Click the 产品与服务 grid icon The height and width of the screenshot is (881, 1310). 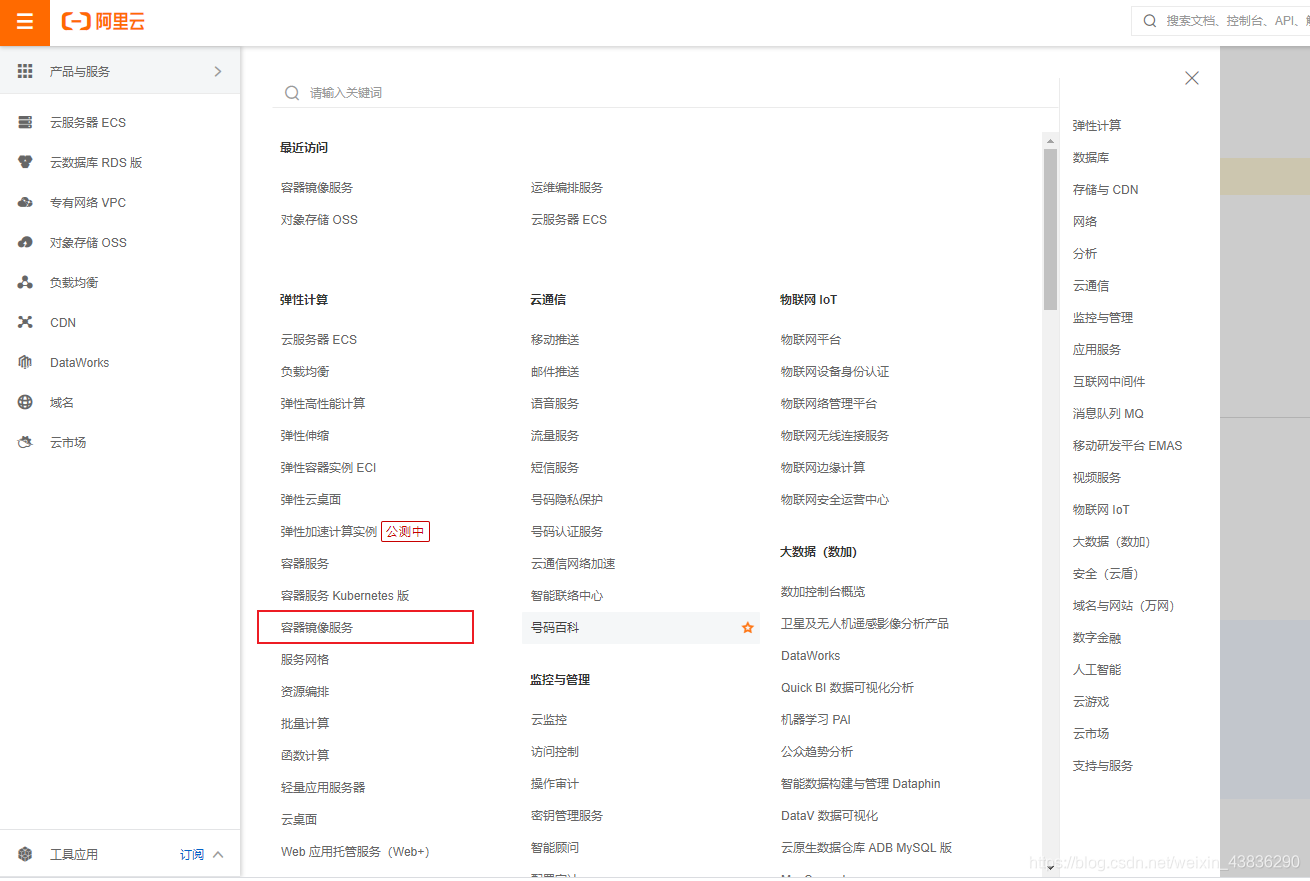25,72
